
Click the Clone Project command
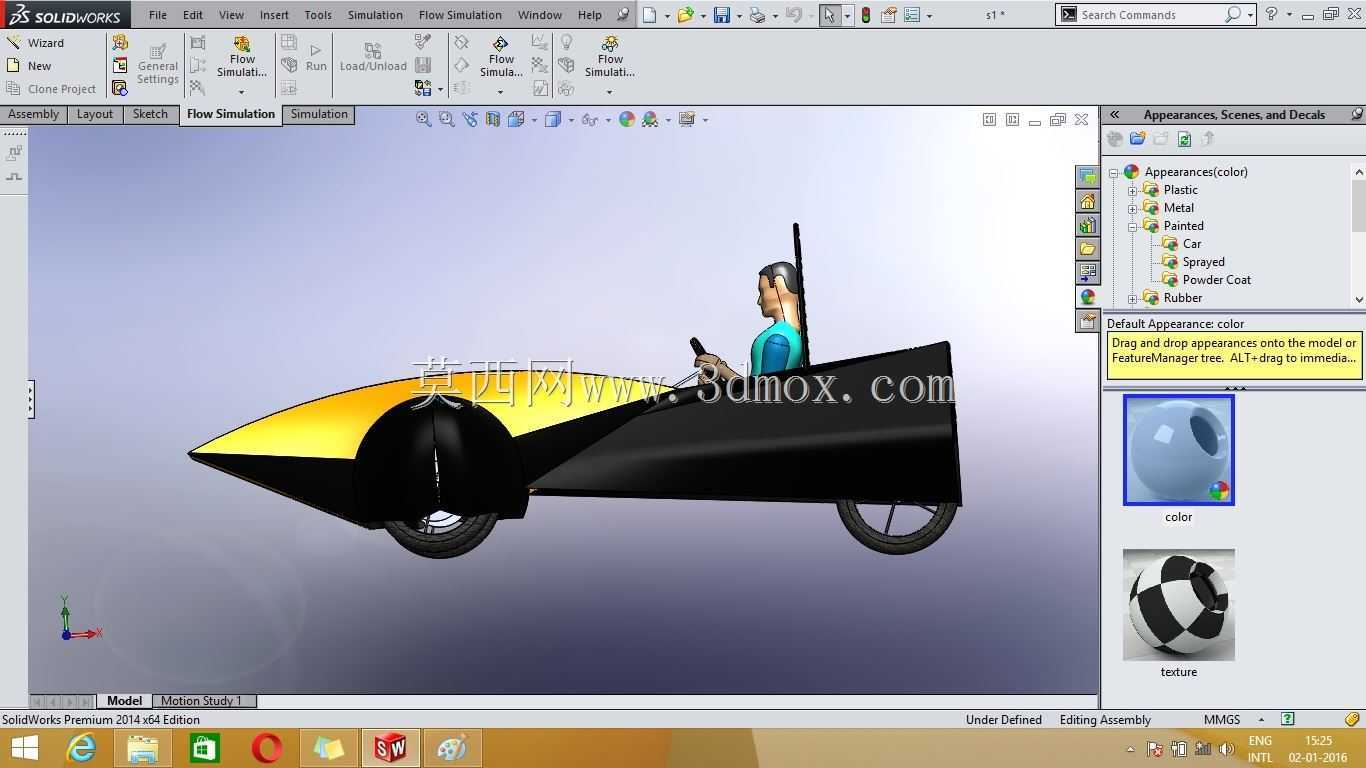coord(51,89)
